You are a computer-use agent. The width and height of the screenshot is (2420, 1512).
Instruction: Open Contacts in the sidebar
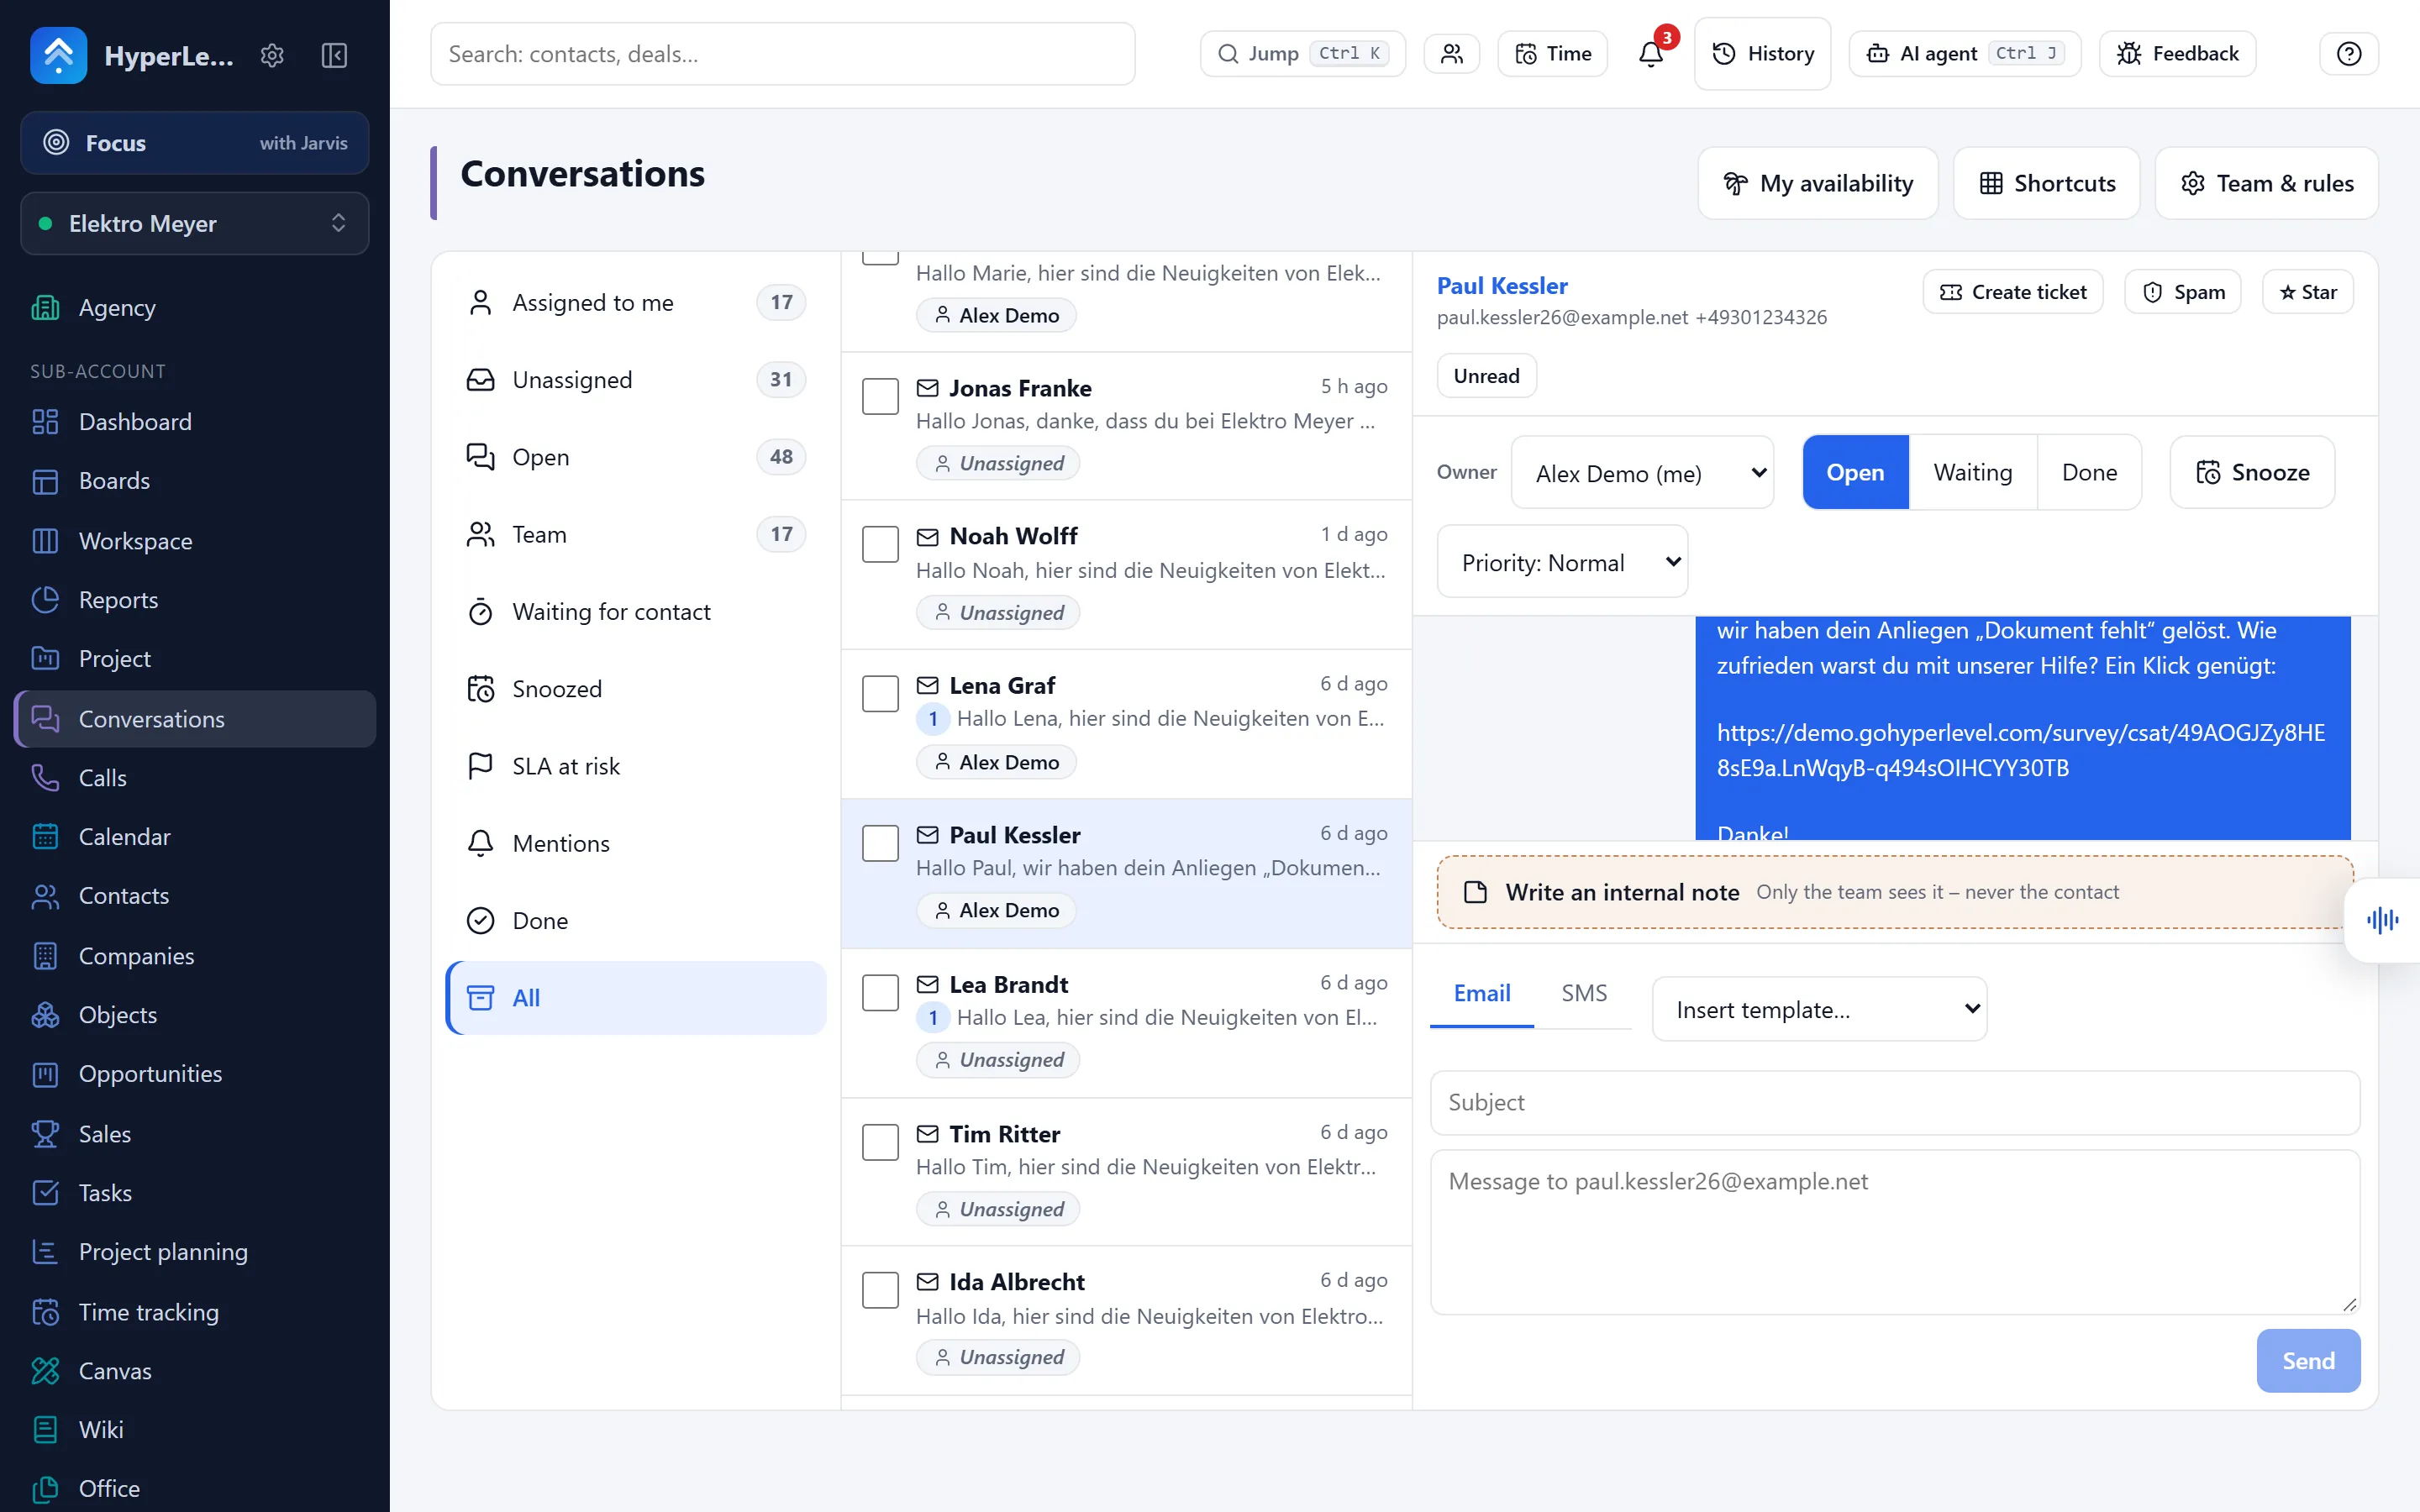coord(195,896)
